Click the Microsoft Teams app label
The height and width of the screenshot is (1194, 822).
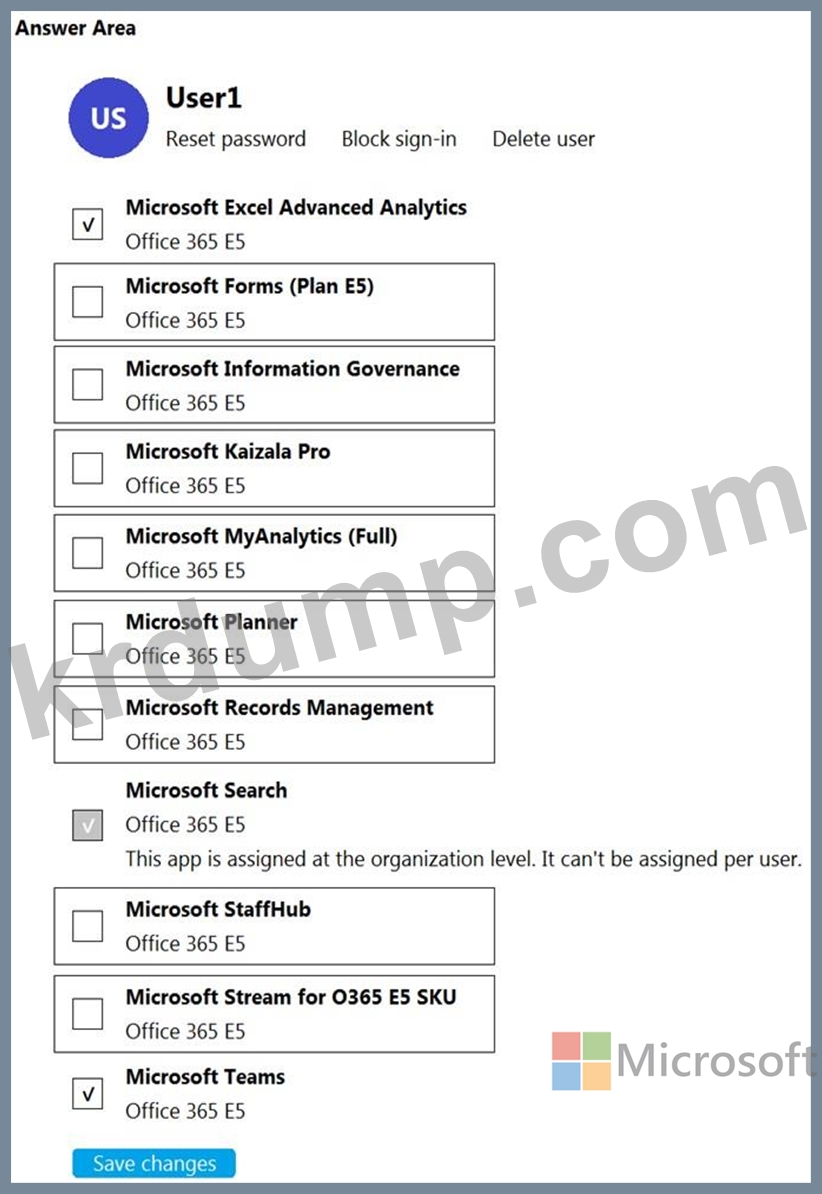205,1077
